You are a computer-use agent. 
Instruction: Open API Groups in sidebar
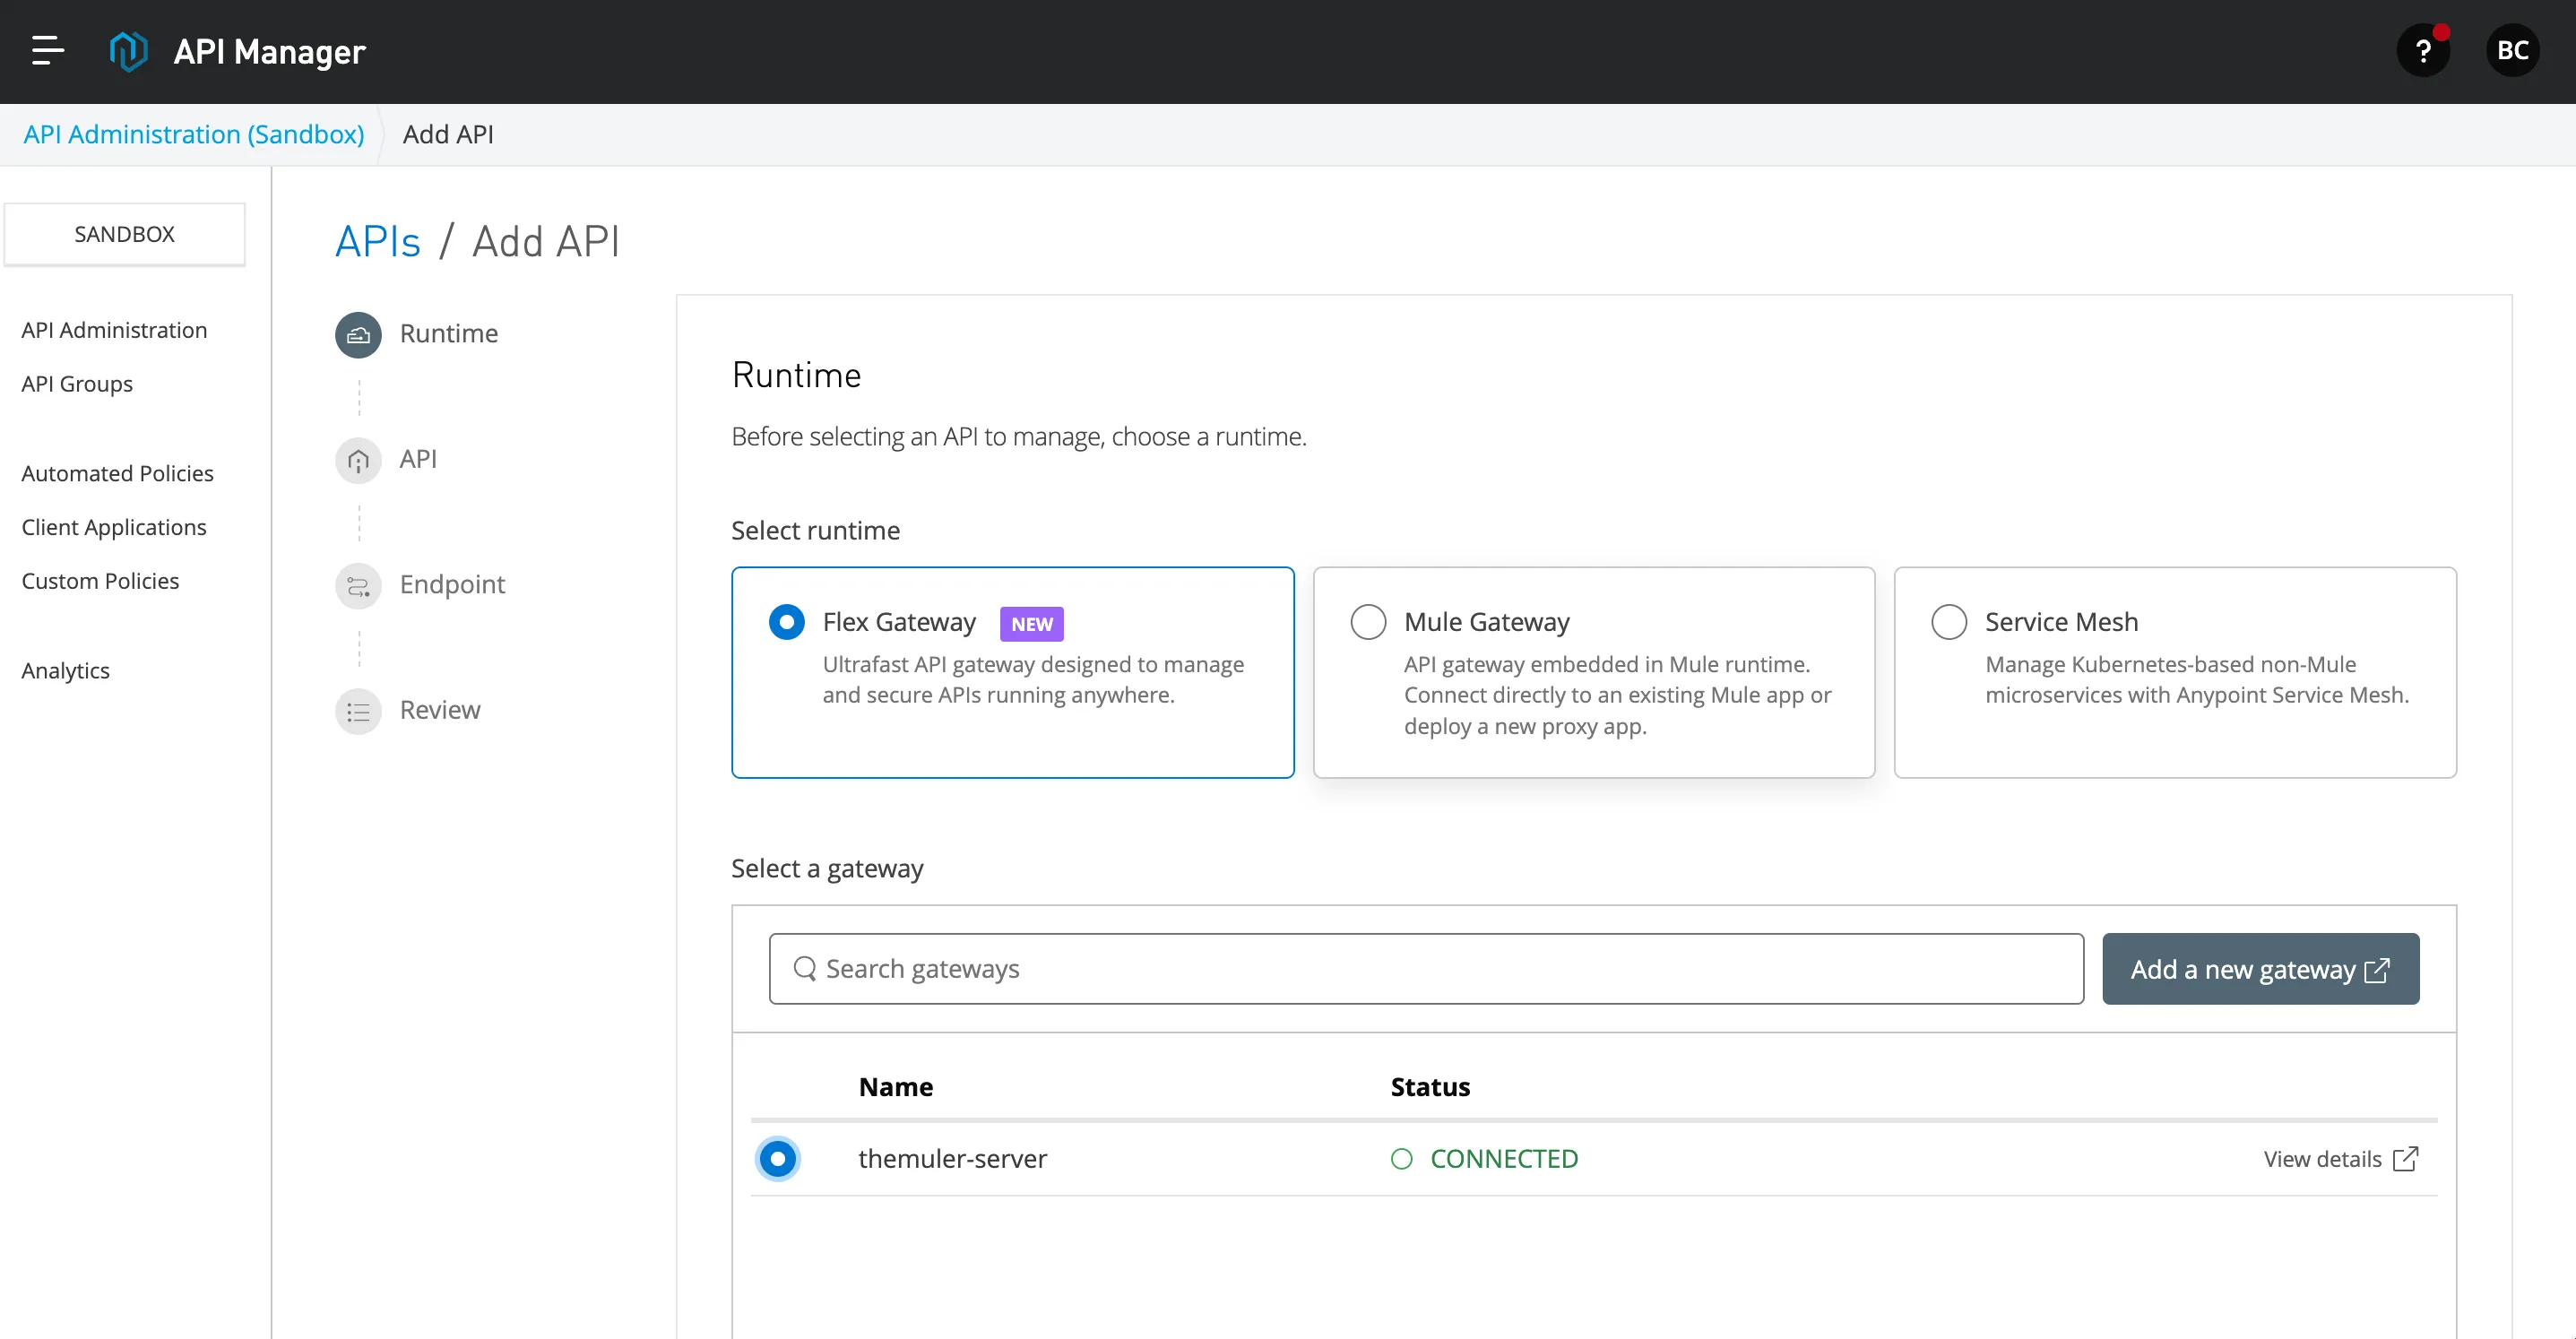tap(77, 384)
